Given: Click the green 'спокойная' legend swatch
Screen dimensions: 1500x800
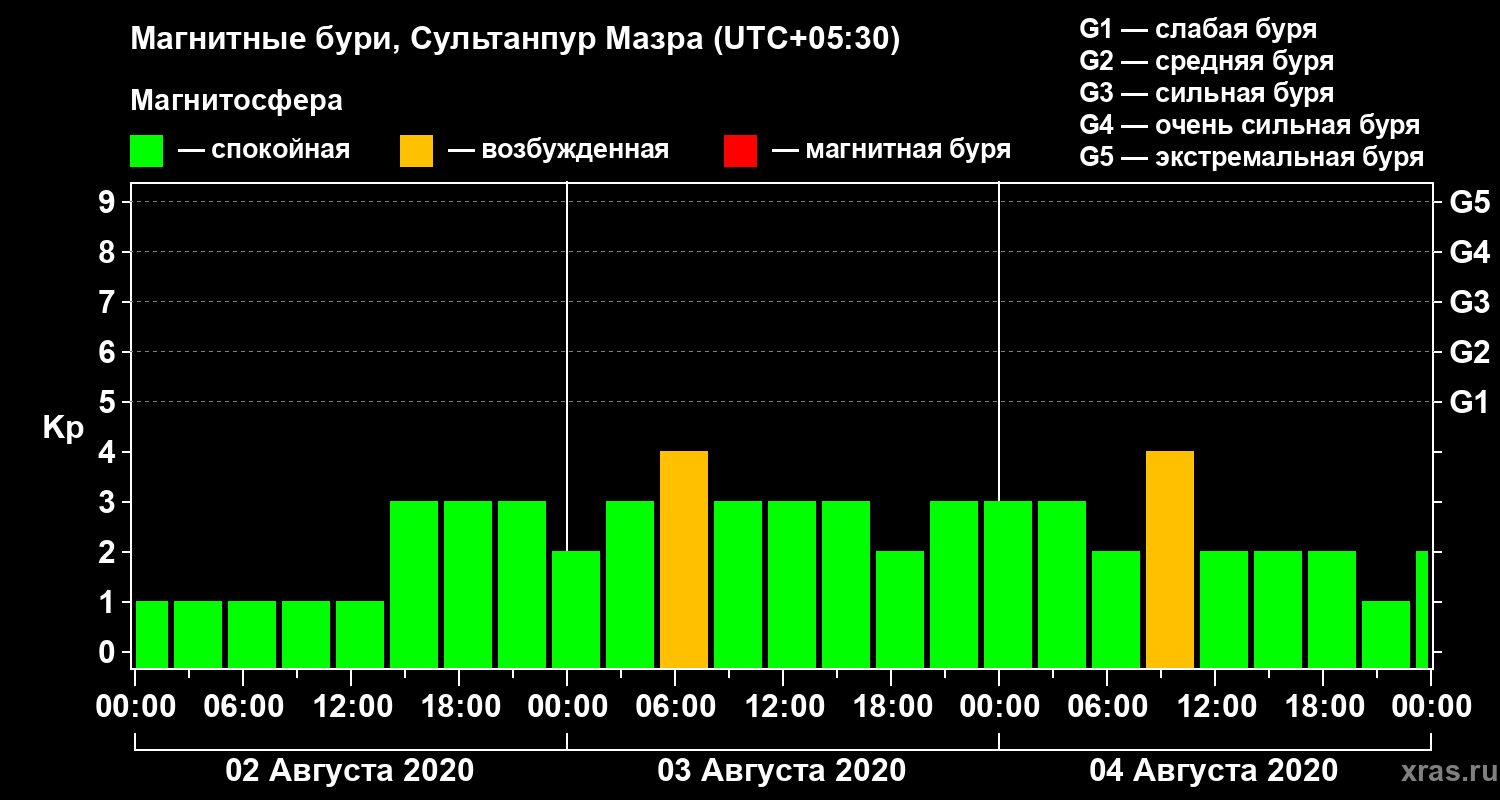Looking at the screenshot, I should tap(146, 151).
